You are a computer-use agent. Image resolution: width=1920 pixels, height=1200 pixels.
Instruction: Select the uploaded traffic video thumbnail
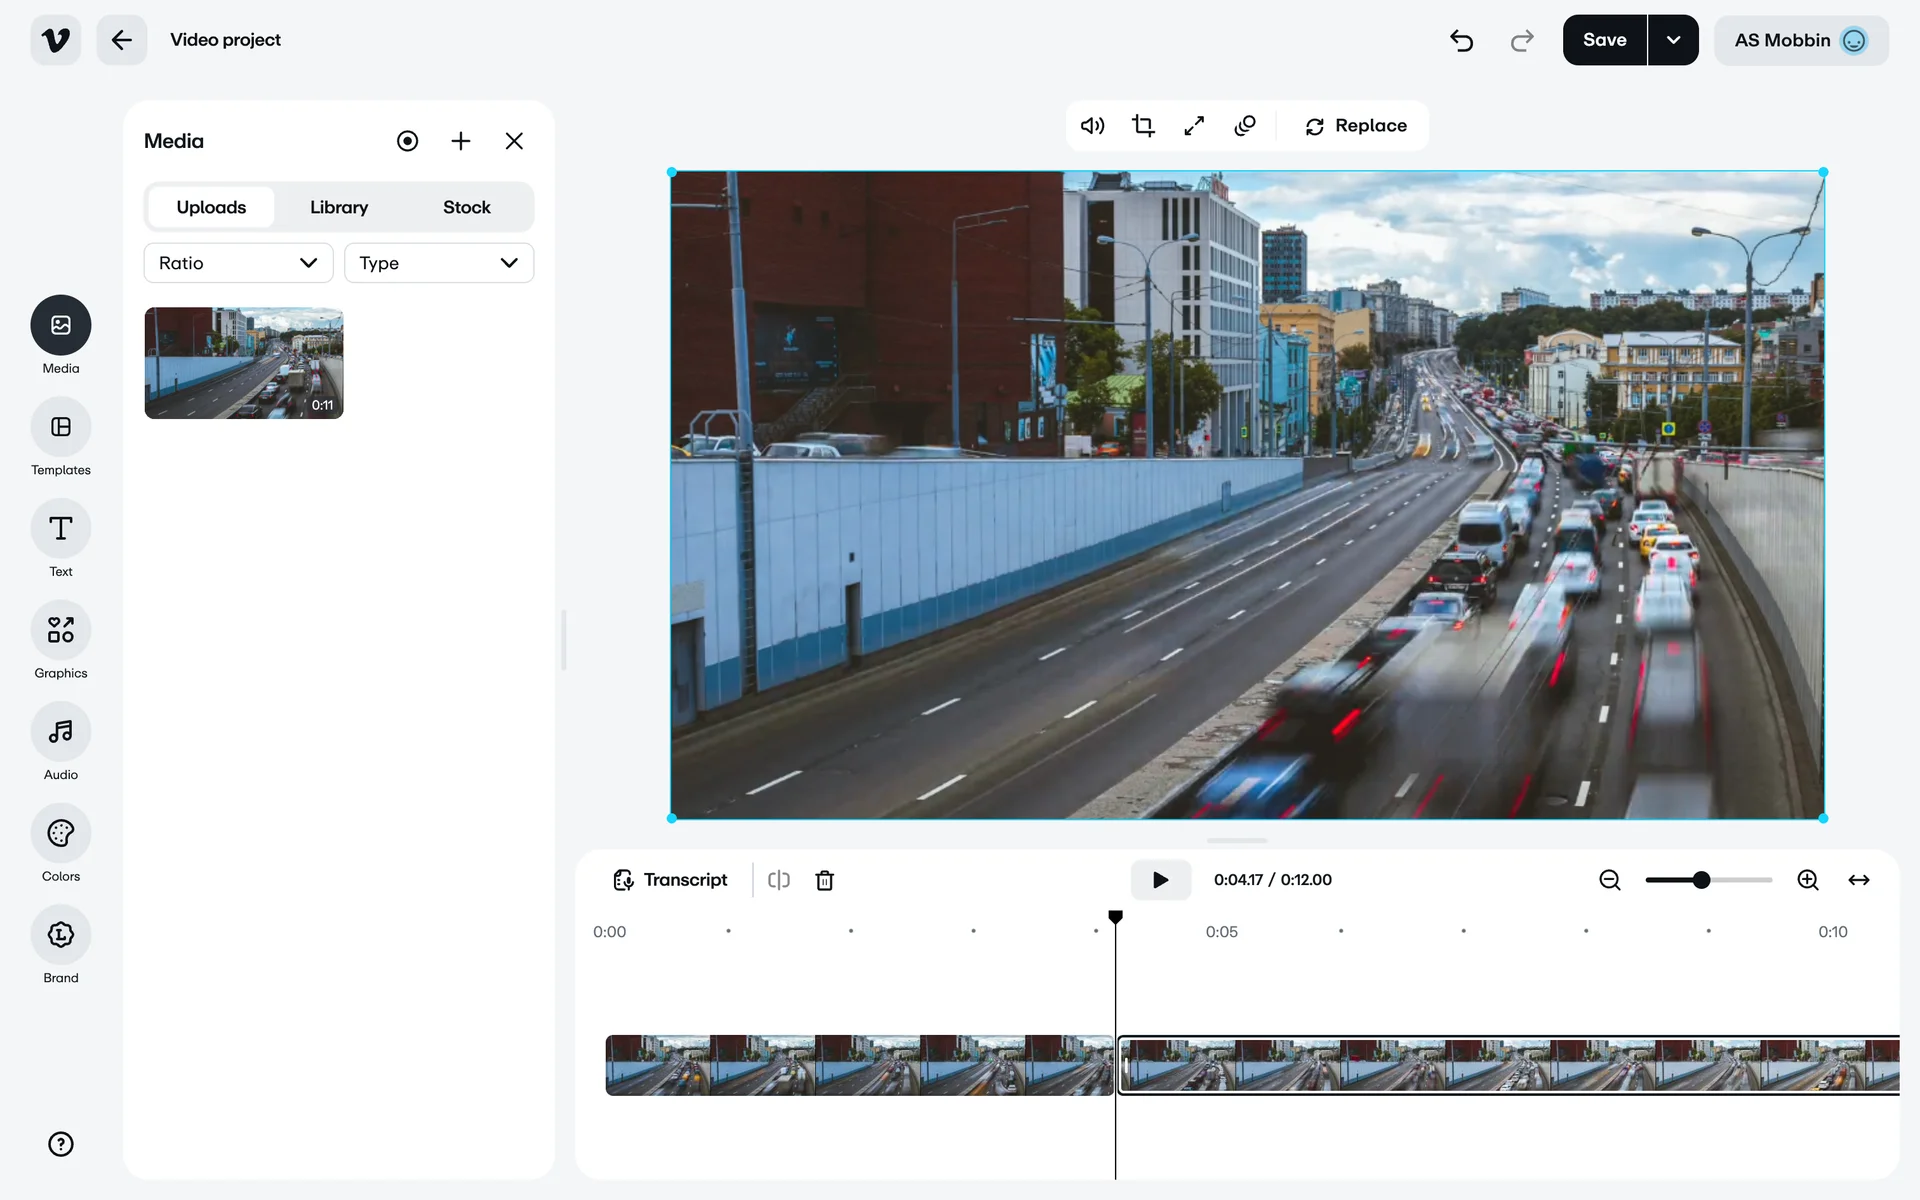pos(244,363)
